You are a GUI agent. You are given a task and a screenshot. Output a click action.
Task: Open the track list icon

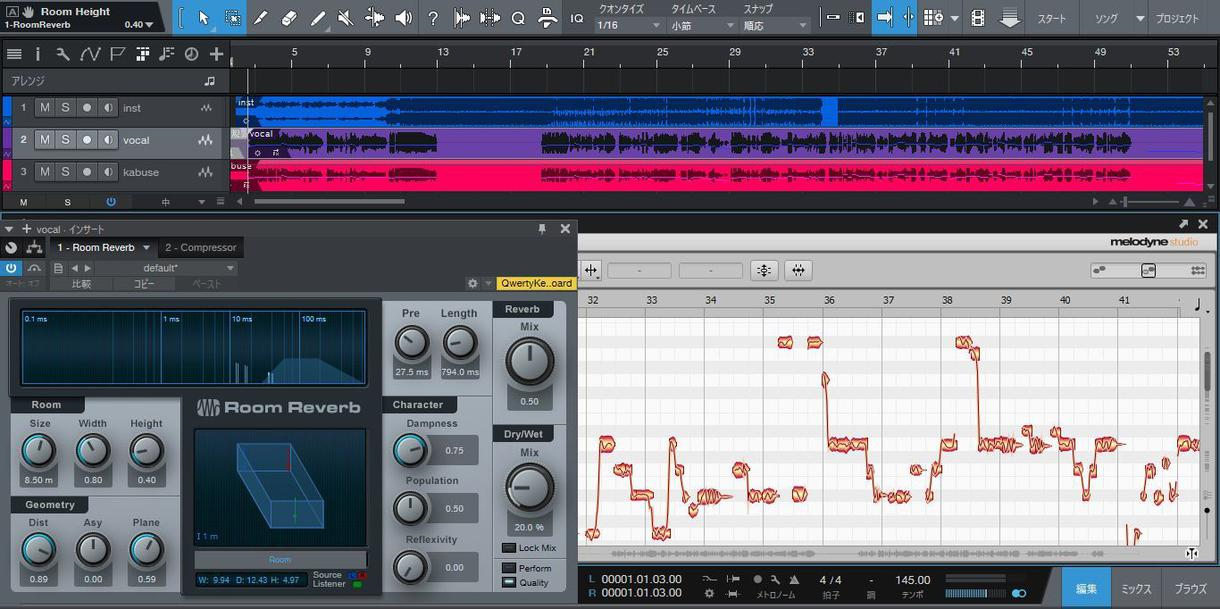point(14,54)
